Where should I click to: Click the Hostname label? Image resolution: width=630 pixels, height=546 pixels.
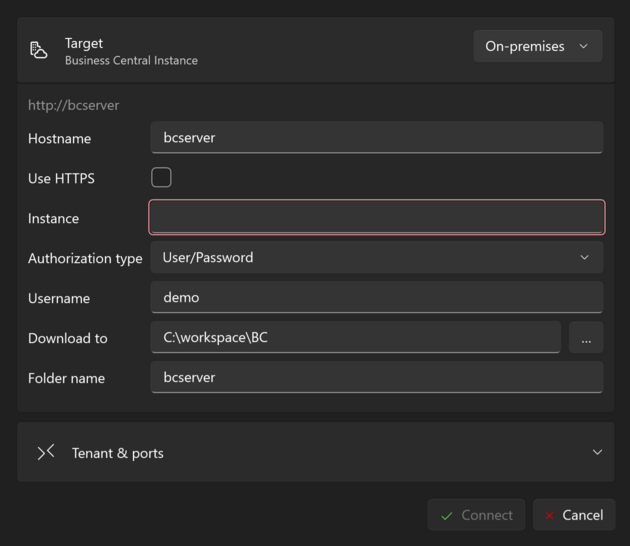coord(59,139)
